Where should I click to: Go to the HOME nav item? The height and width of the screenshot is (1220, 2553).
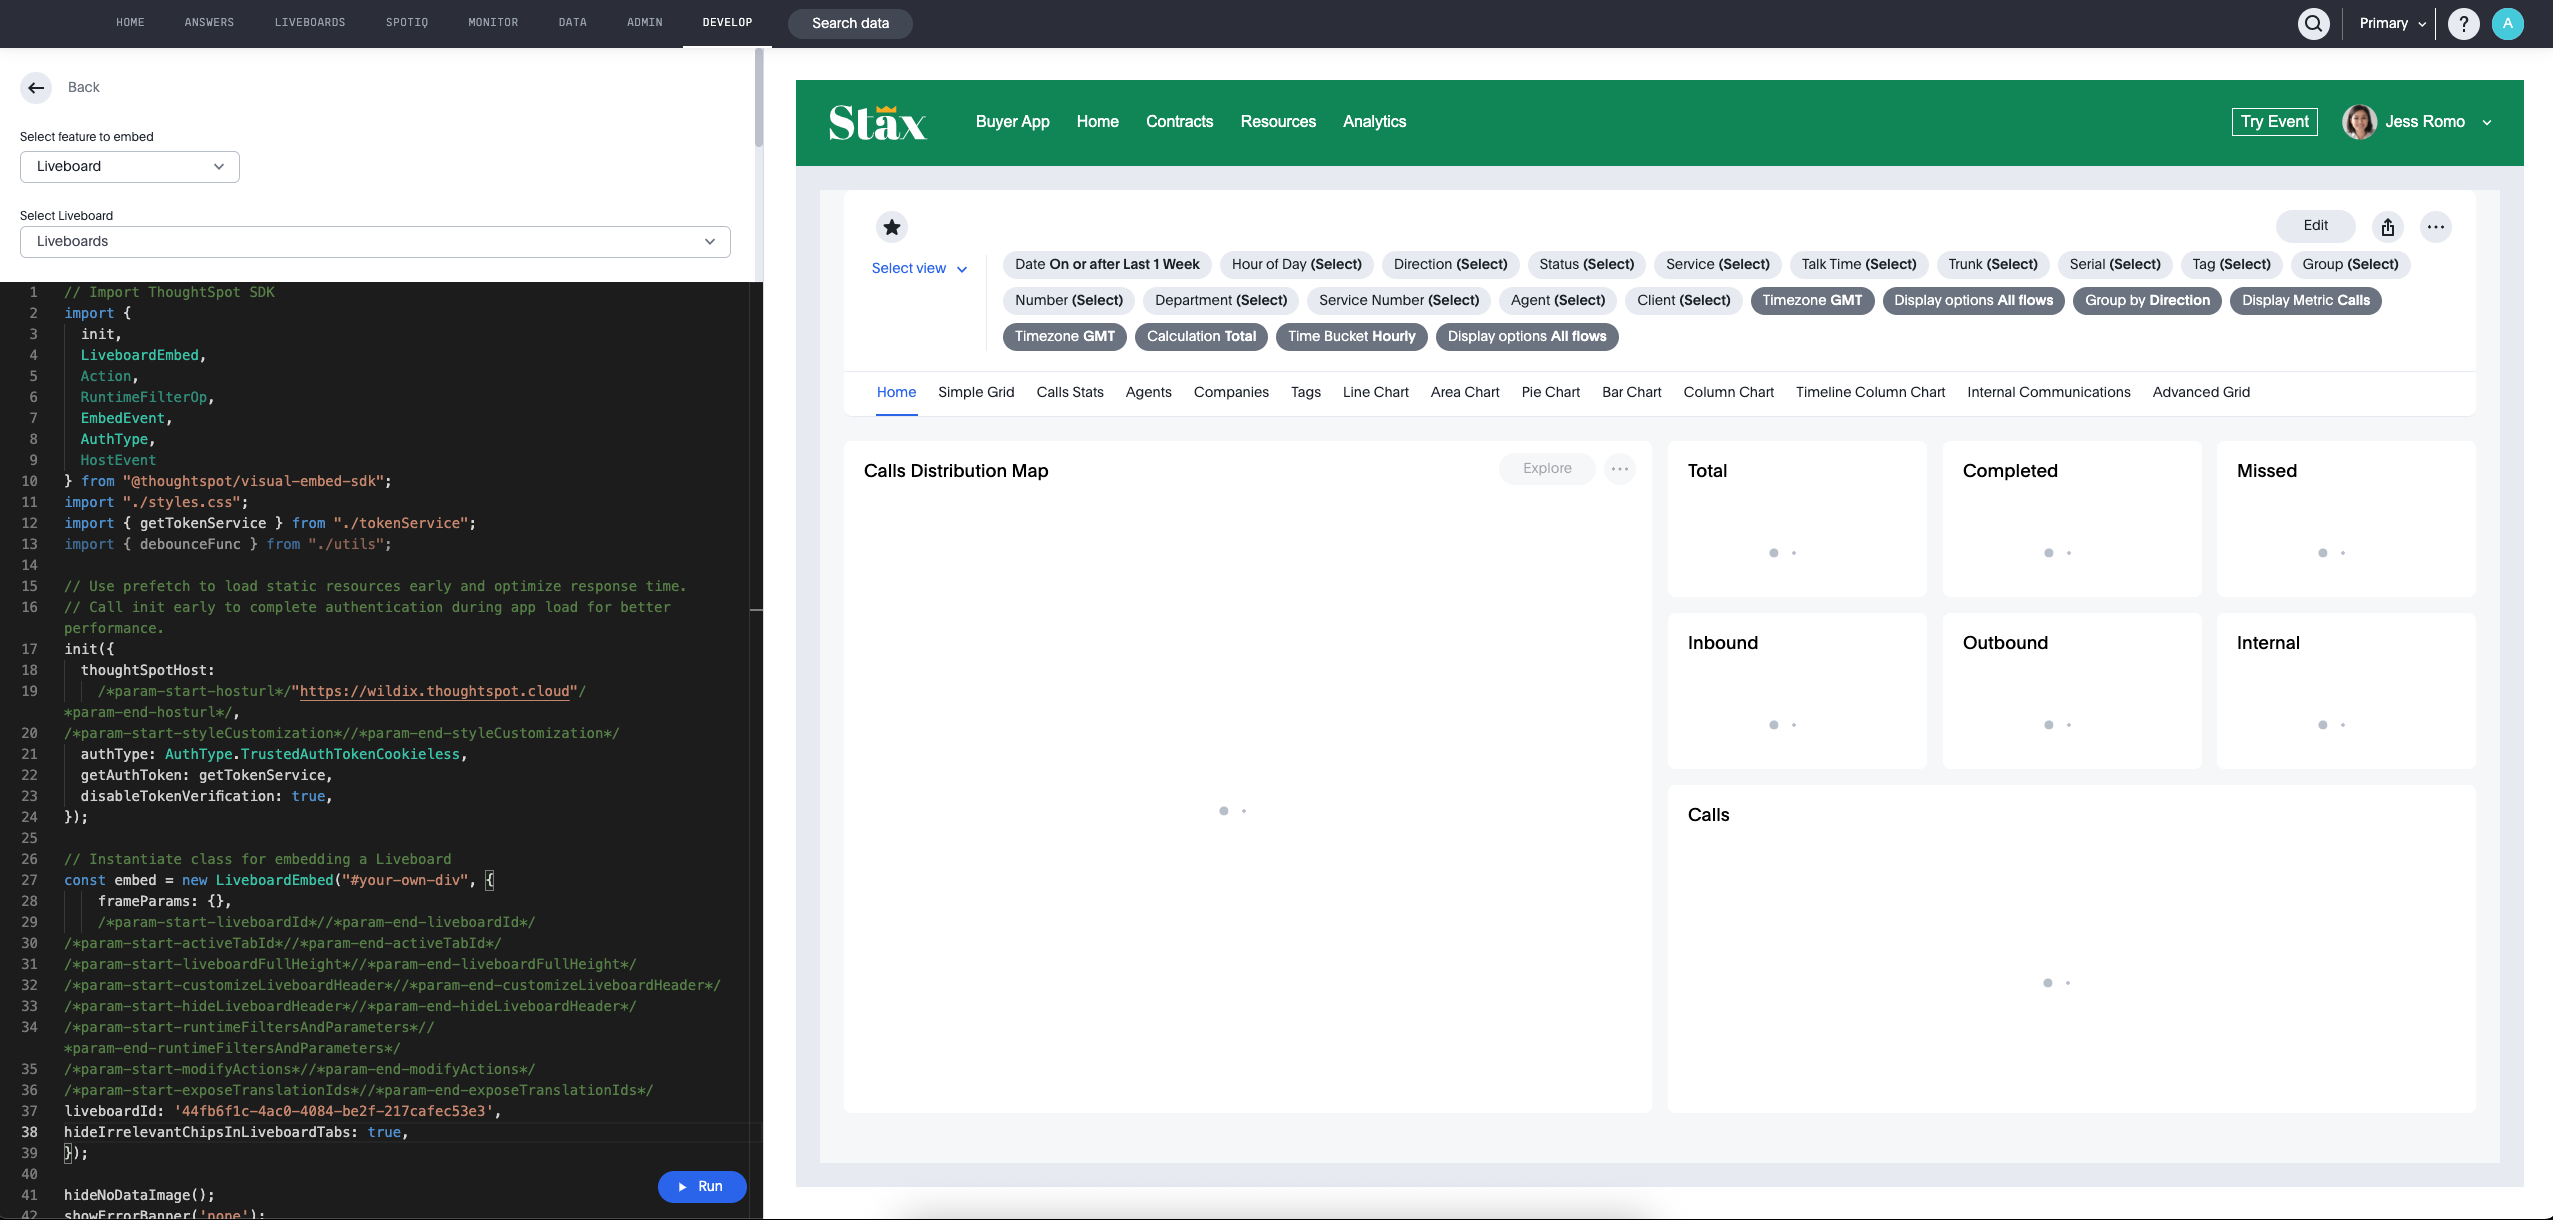pos(130,23)
